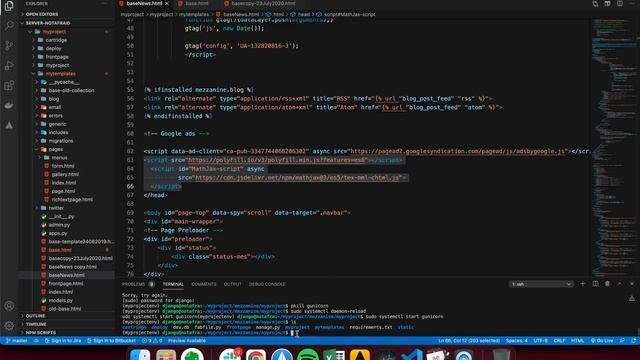Open frontpage.html in explorer
Screen dimensions: 640x360
[x=65, y=284]
